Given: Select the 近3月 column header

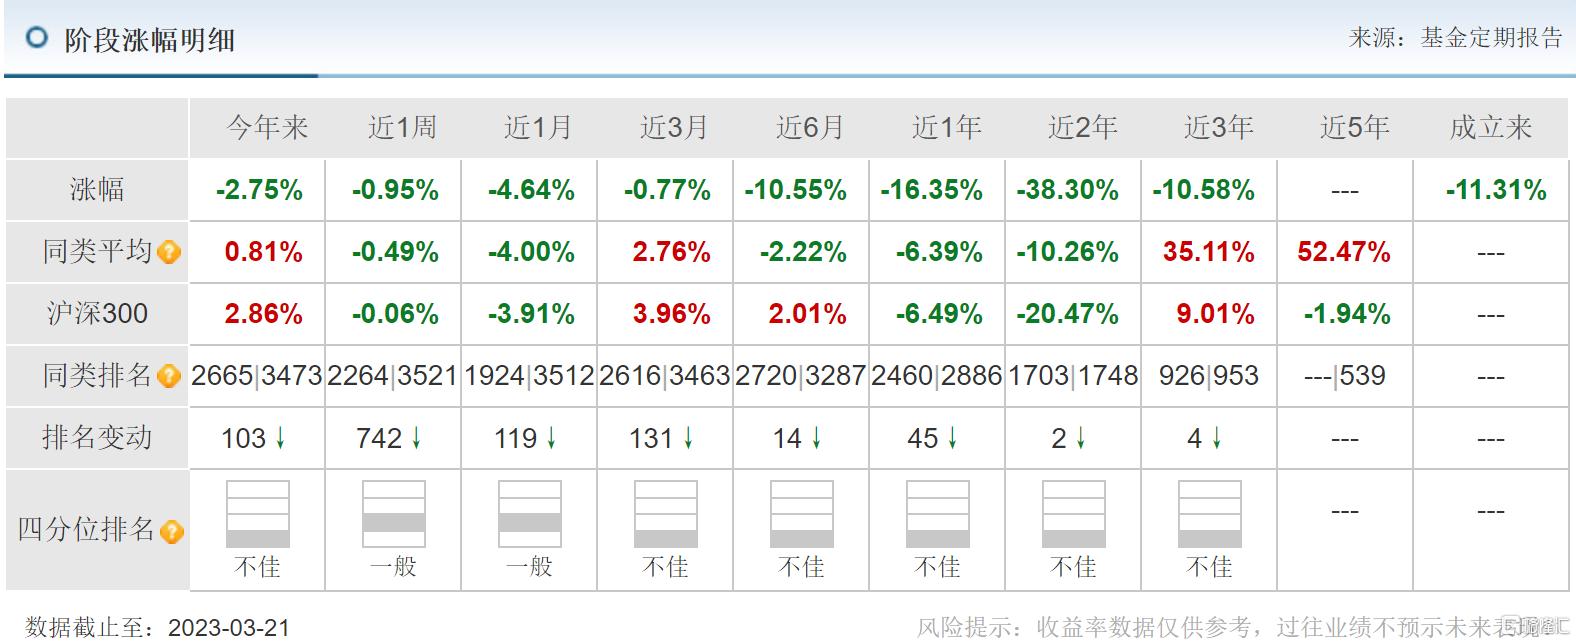Looking at the screenshot, I should [x=674, y=127].
